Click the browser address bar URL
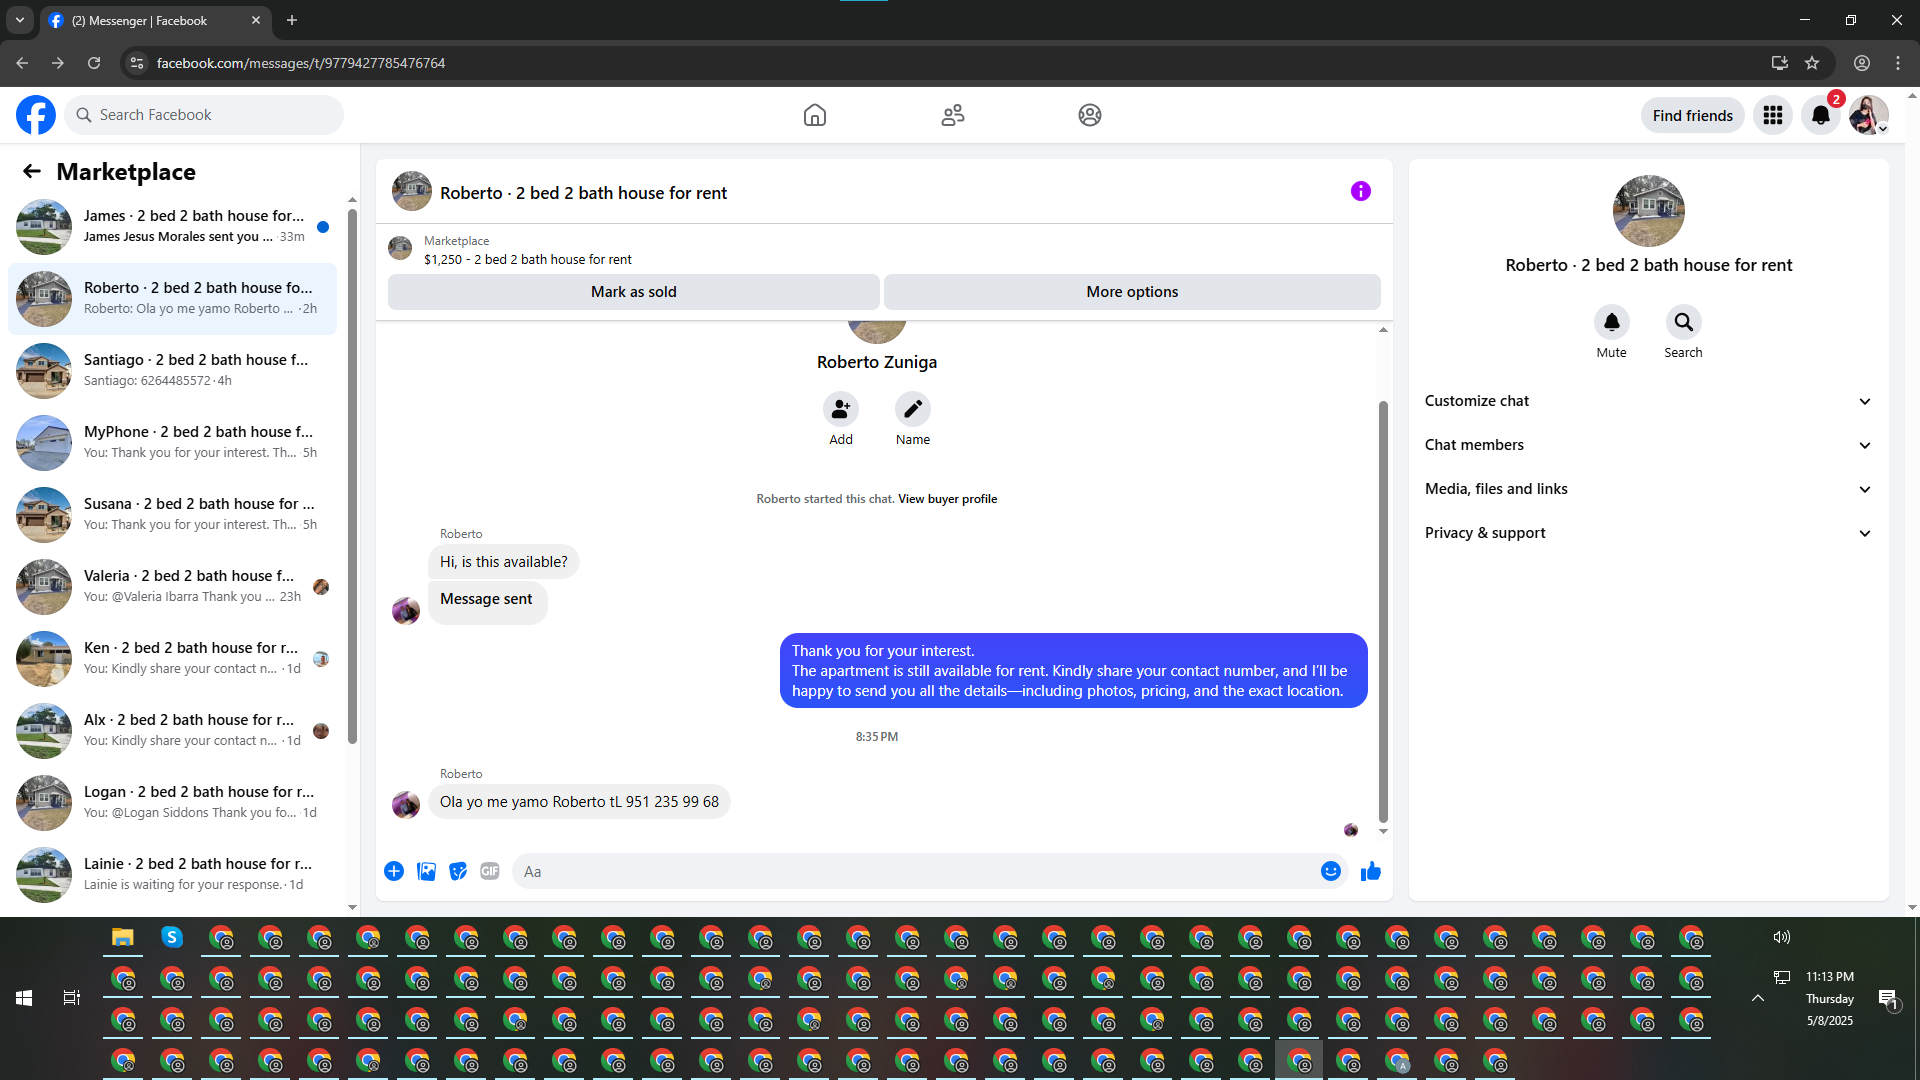The height and width of the screenshot is (1080, 1920). (x=301, y=63)
